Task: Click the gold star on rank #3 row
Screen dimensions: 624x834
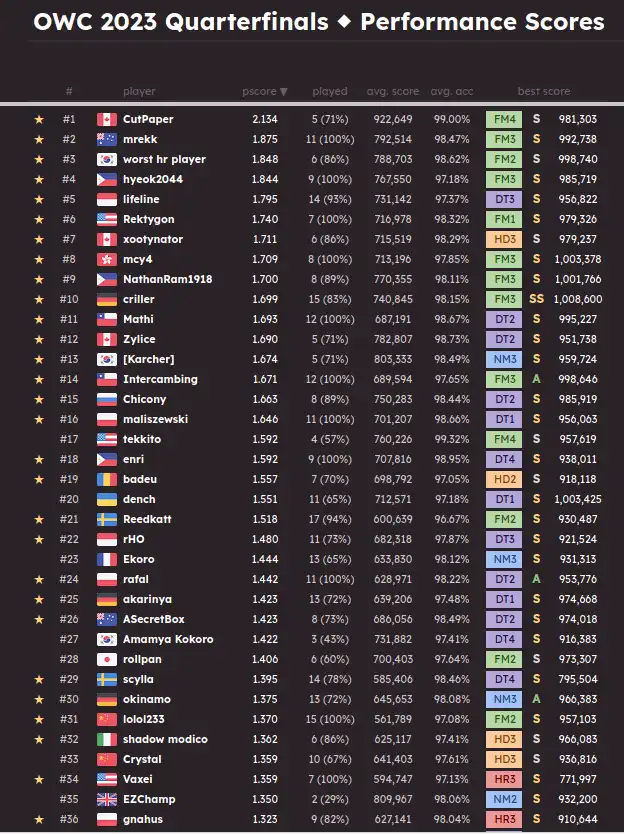Action: (39, 160)
